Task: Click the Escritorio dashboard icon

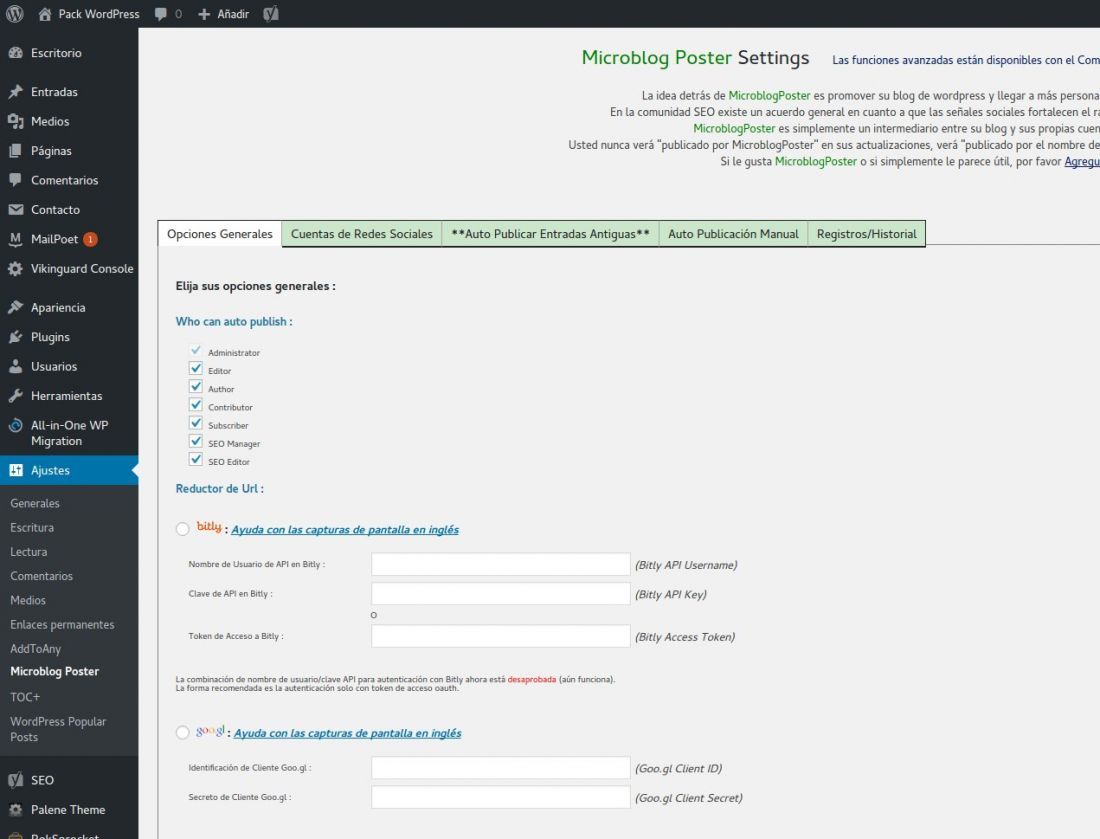Action: 15,53
